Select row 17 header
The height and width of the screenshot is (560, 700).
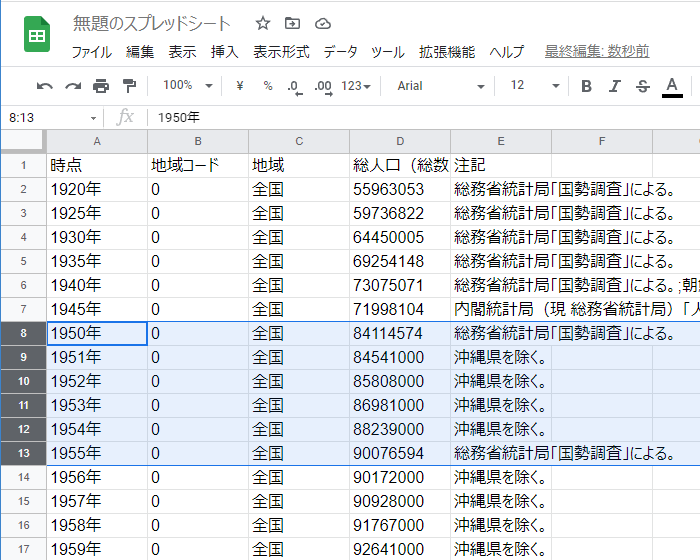23,549
